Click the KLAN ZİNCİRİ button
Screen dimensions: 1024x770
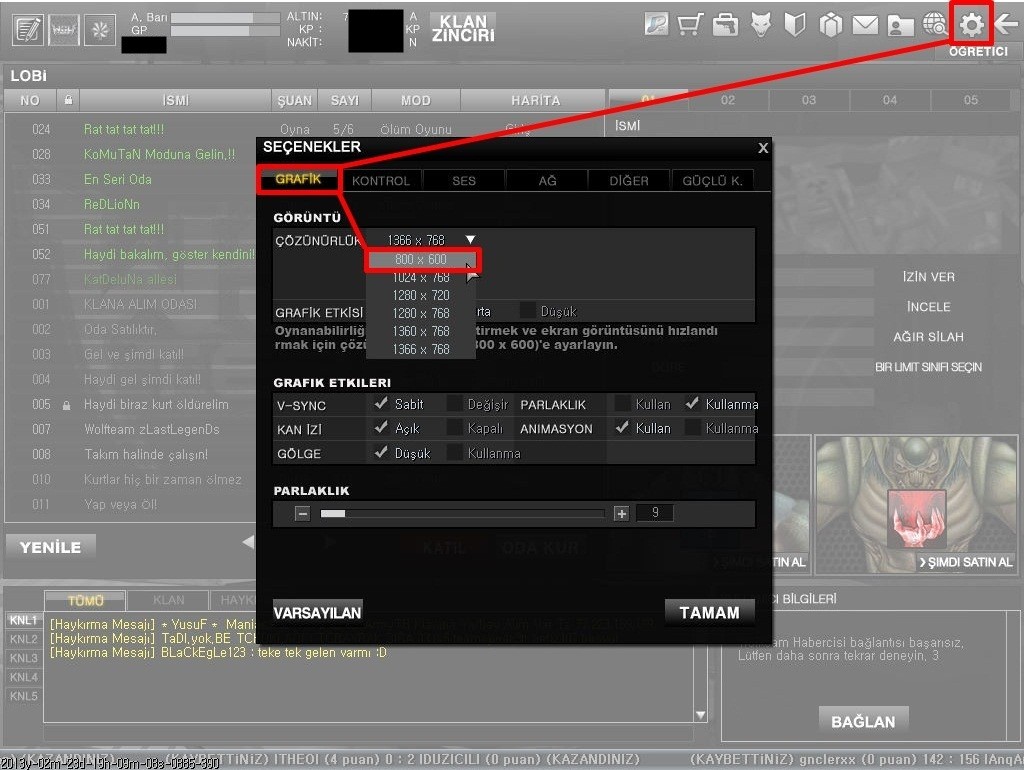[x=462, y=29]
